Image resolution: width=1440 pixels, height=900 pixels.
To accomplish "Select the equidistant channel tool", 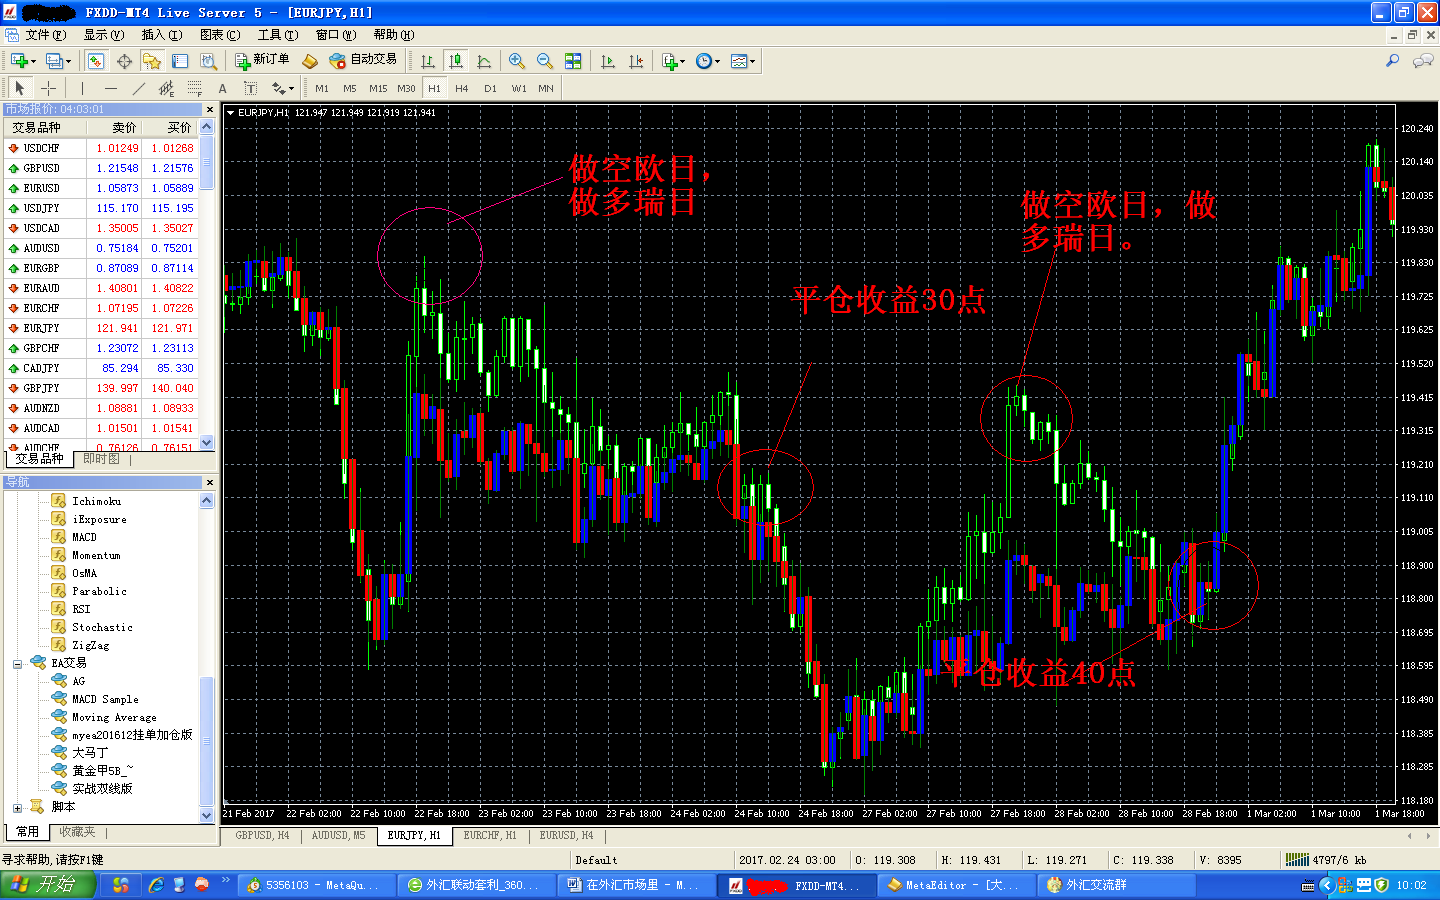I will click(167, 88).
